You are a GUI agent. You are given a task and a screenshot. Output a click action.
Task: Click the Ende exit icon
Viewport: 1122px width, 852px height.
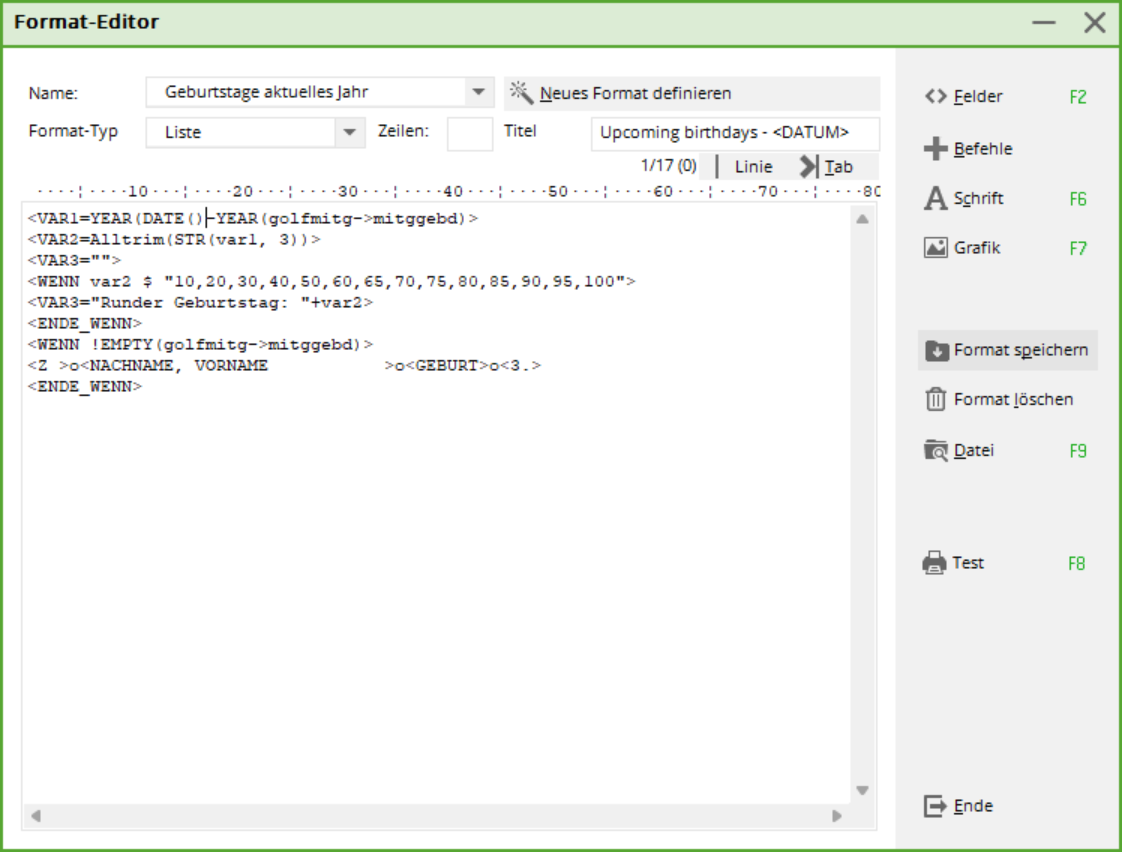coord(935,806)
